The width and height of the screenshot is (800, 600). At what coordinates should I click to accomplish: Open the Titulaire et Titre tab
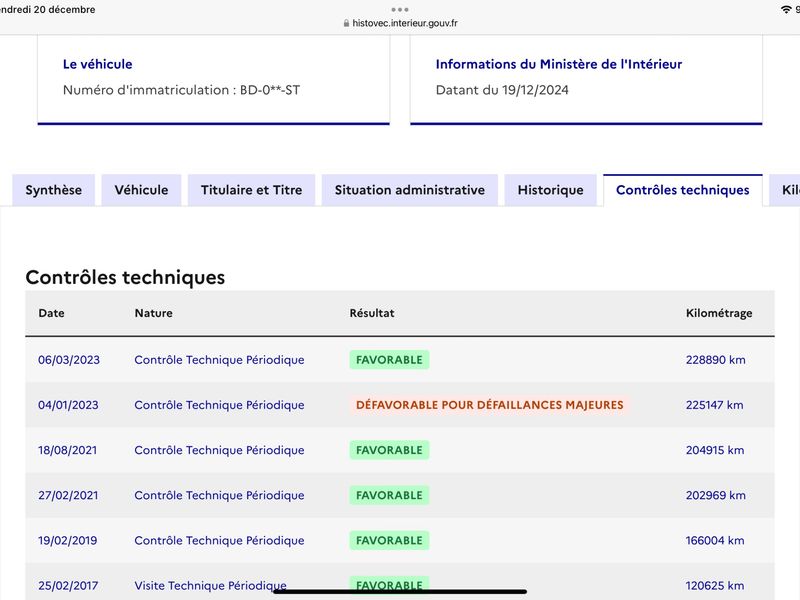[x=252, y=190]
